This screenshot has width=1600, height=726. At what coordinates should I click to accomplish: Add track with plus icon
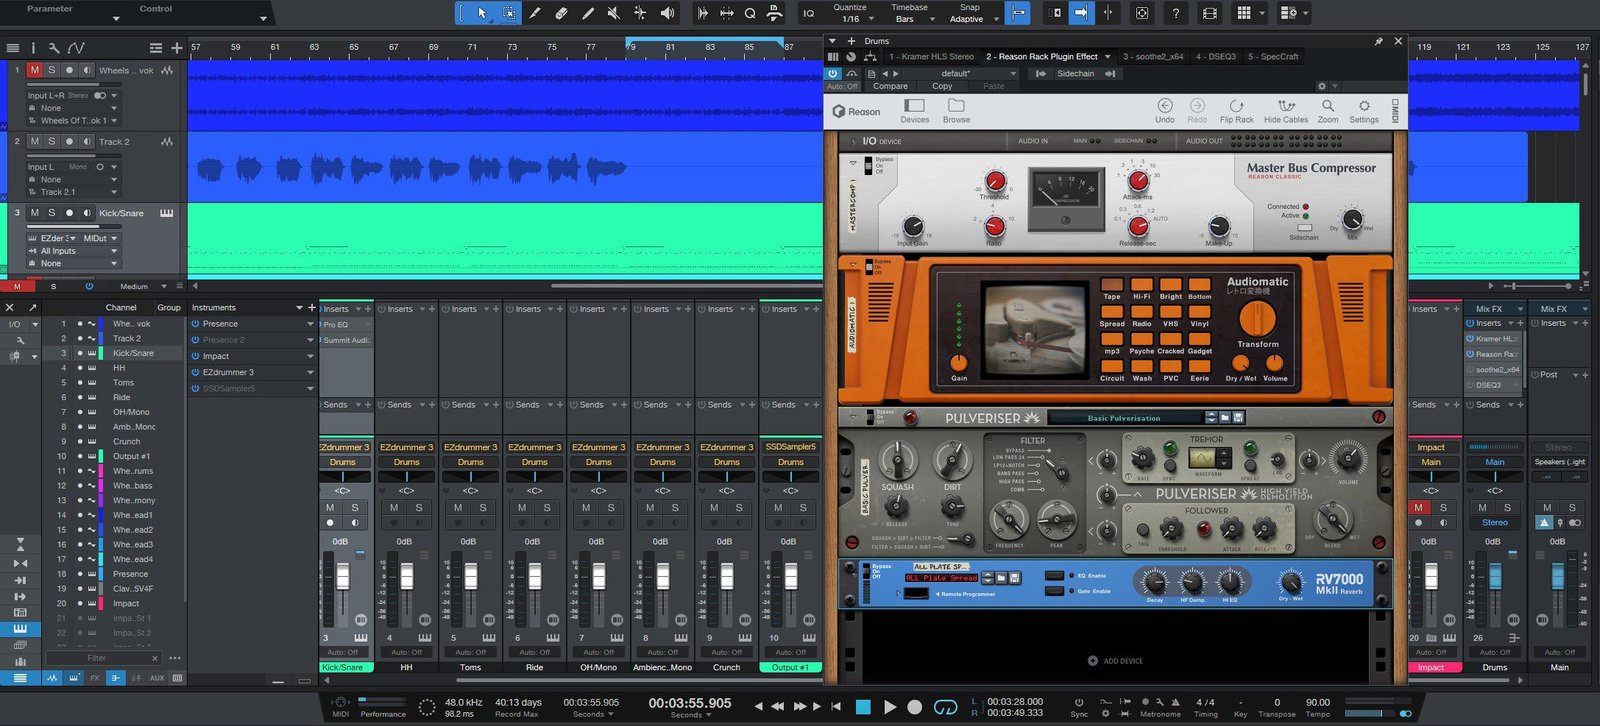coord(177,47)
